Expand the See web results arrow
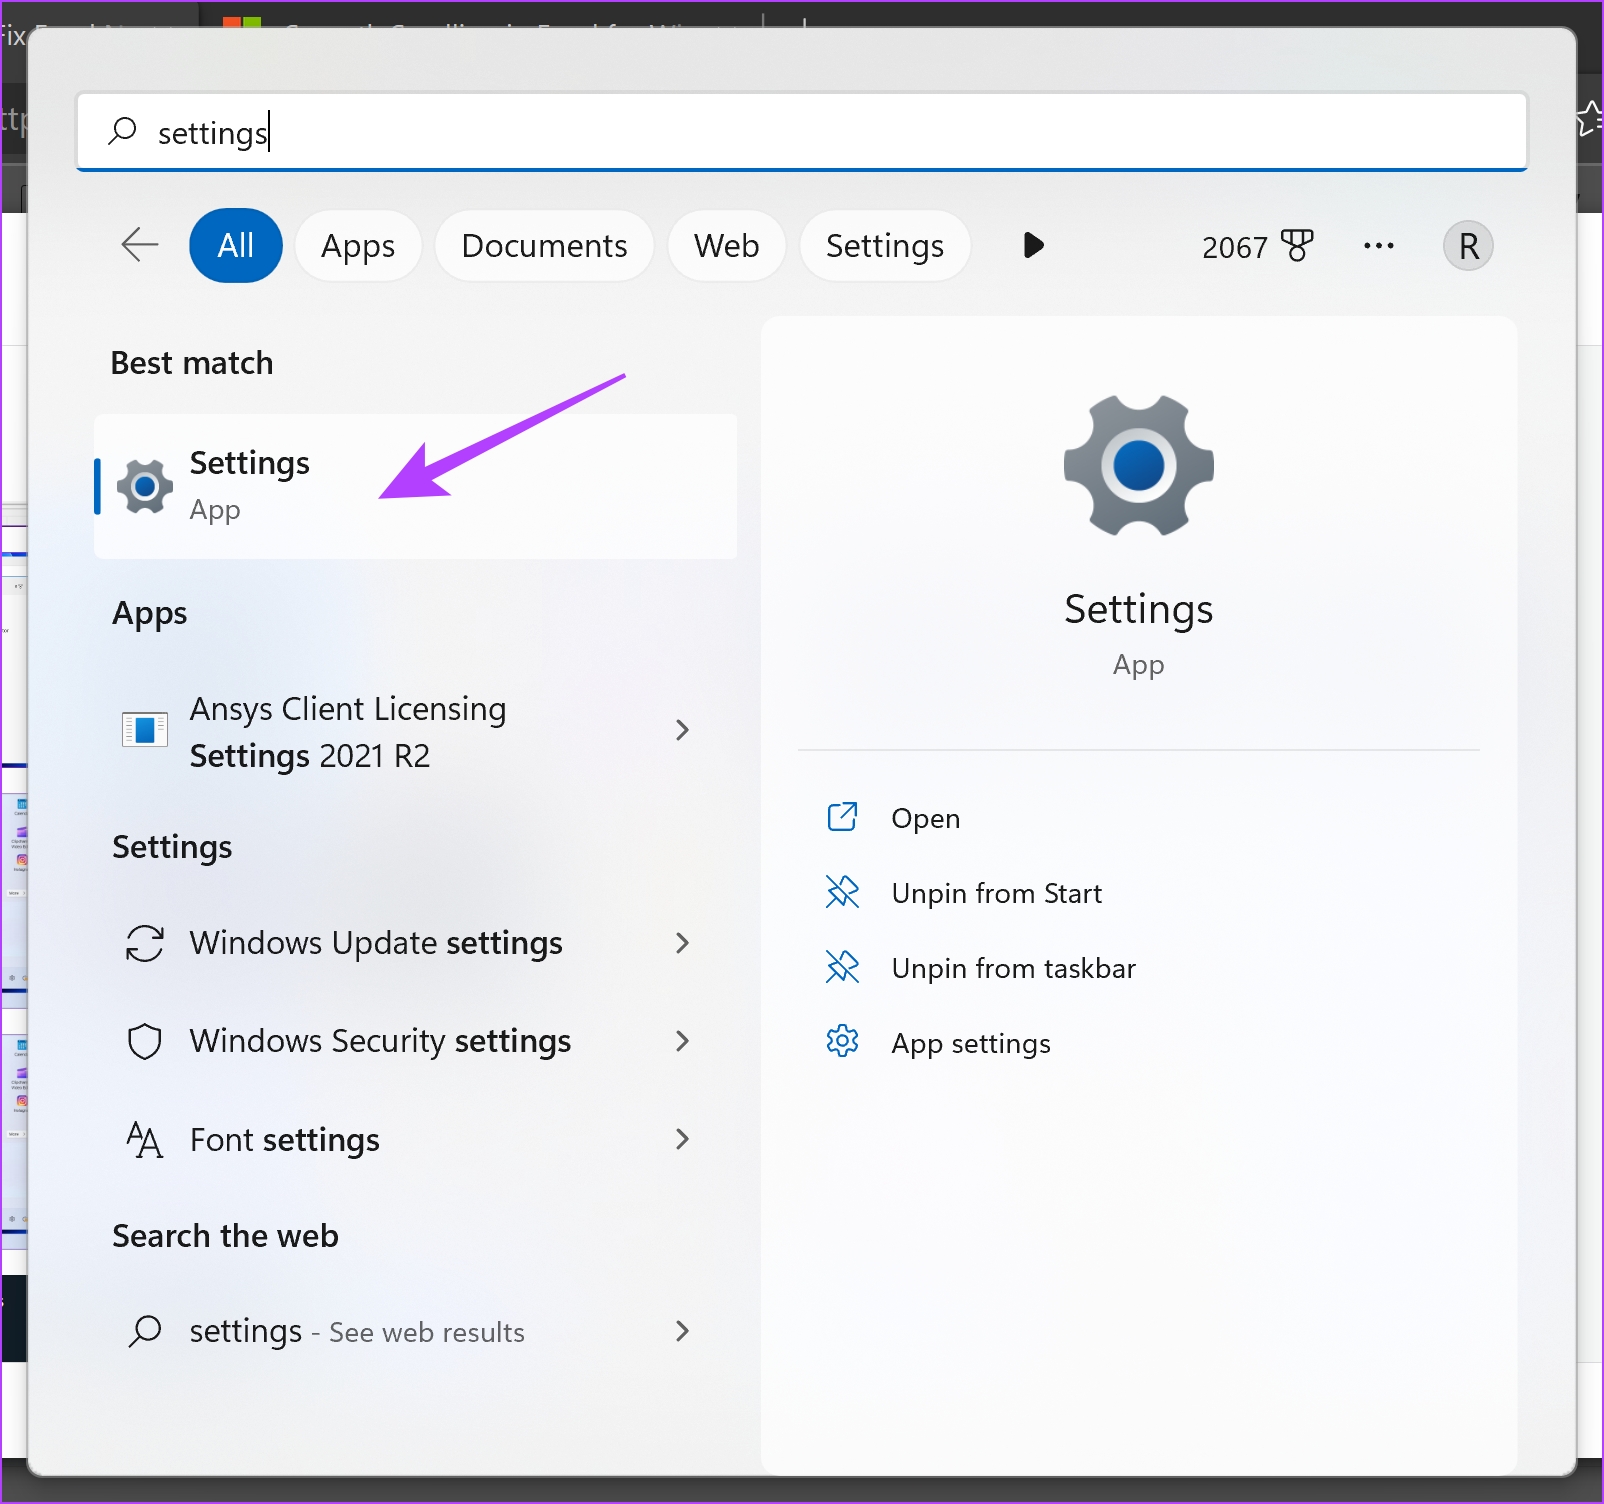Viewport: 1604px width, 1504px height. pos(682,1331)
